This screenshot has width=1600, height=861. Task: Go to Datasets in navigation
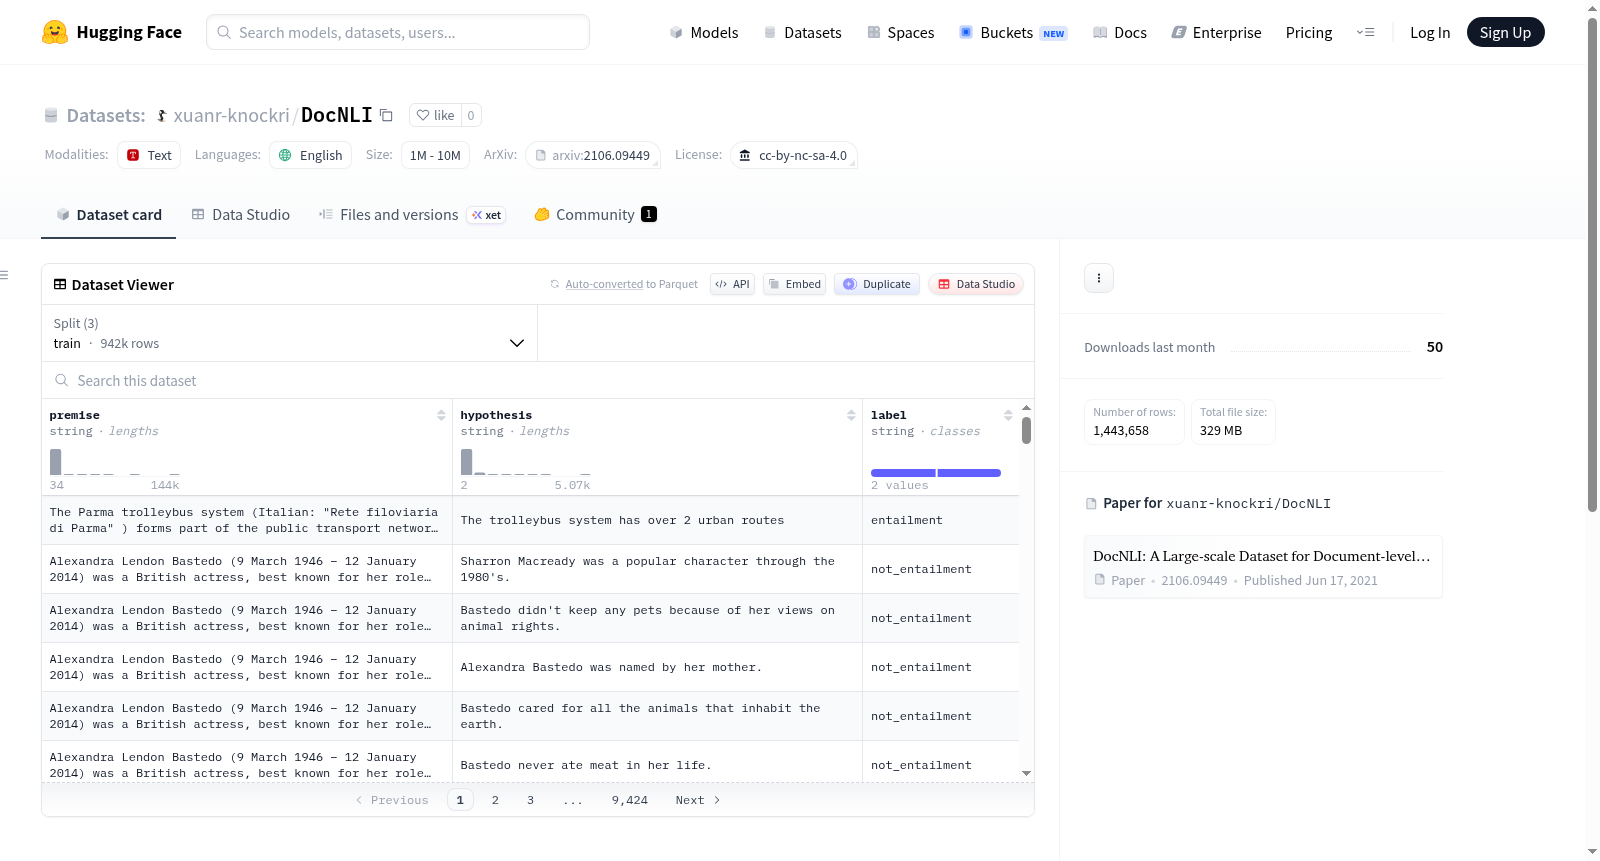click(x=803, y=33)
